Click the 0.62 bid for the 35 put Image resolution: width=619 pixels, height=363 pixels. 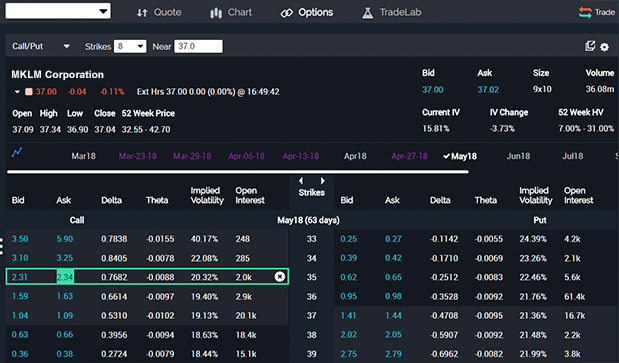349,277
